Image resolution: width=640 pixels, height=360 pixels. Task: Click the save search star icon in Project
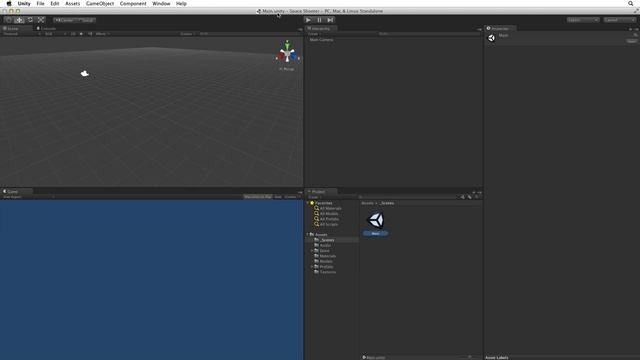click(x=477, y=197)
